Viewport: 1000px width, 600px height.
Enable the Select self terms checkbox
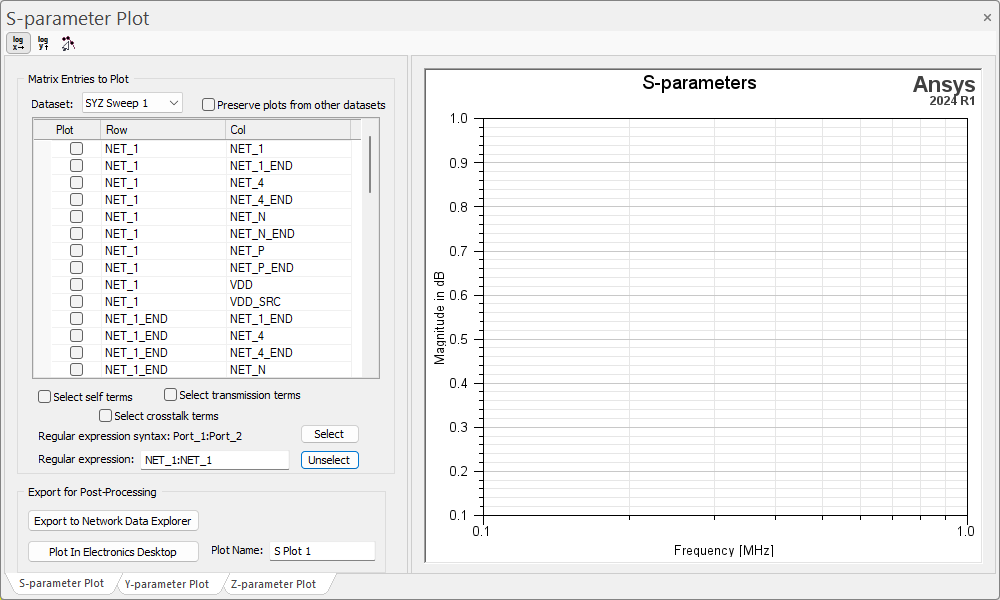(x=44, y=396)
